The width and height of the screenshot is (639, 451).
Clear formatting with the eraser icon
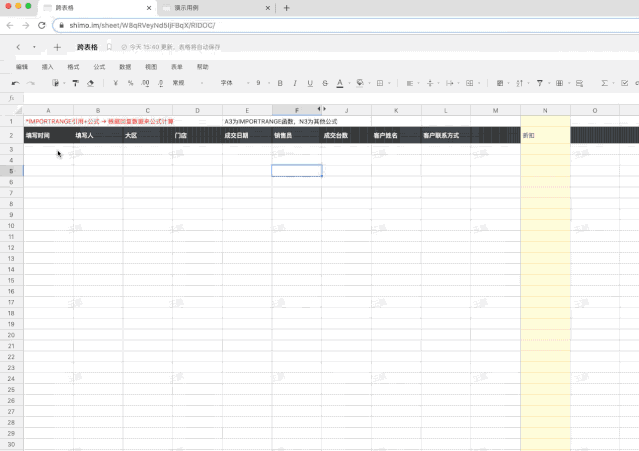(90, 83)
